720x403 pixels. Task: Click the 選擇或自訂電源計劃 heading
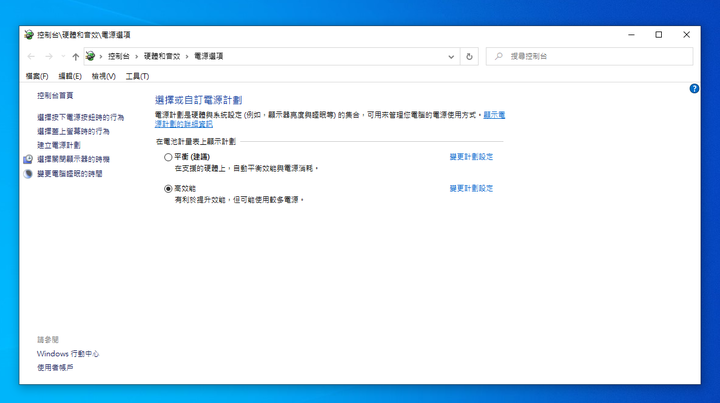click(x=198, y=100)
